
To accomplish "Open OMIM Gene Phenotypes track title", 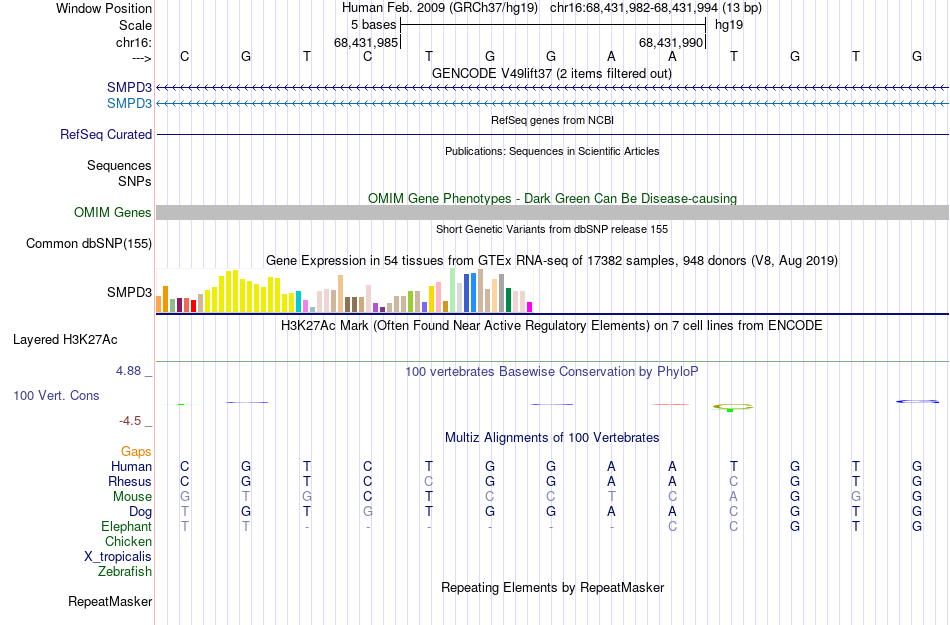I will 552,199.
